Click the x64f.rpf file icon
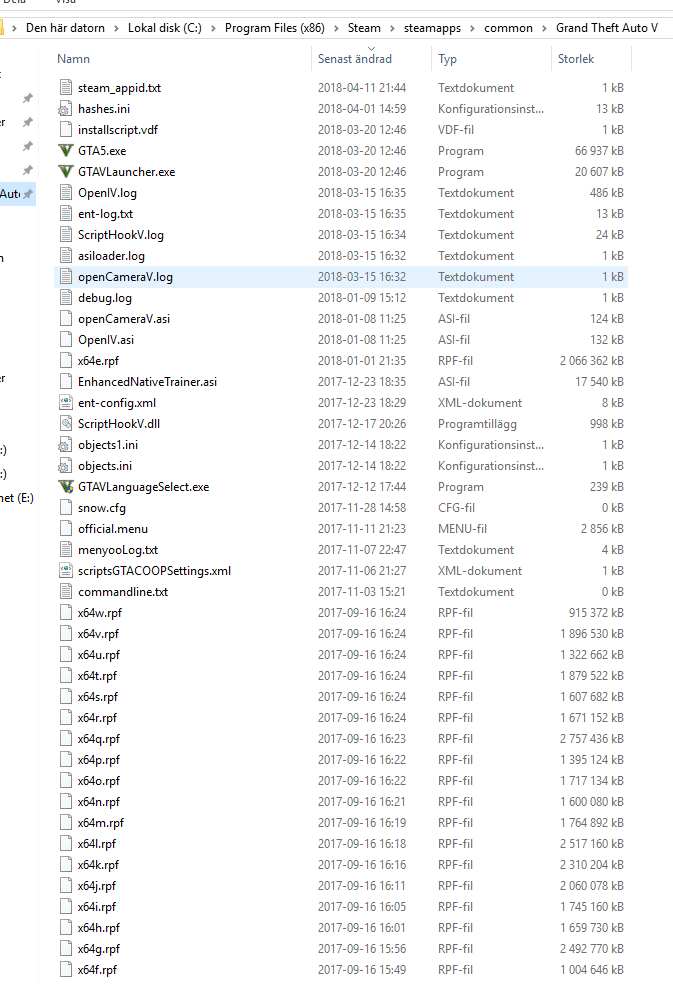673x1000 pixels. 65,970
